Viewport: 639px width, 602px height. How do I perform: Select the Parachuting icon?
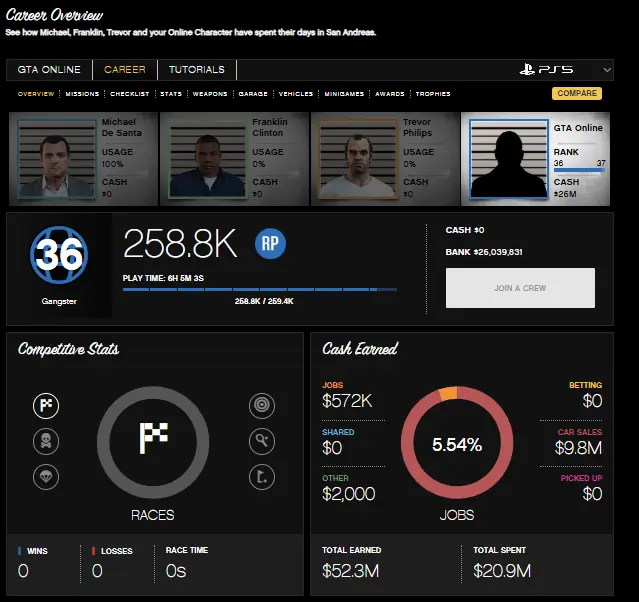coord(45,476)
